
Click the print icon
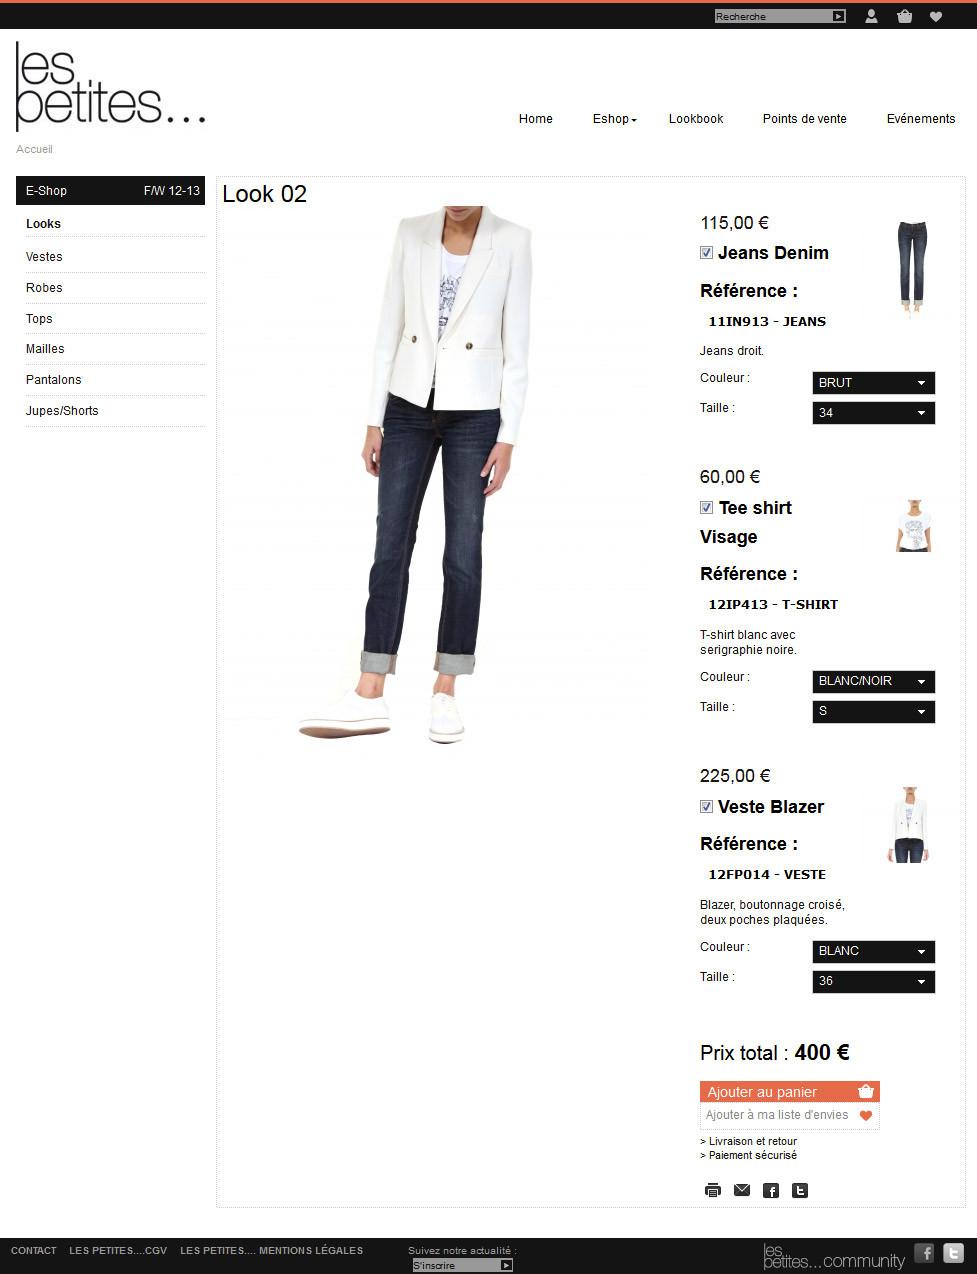tap(713, 1190)
